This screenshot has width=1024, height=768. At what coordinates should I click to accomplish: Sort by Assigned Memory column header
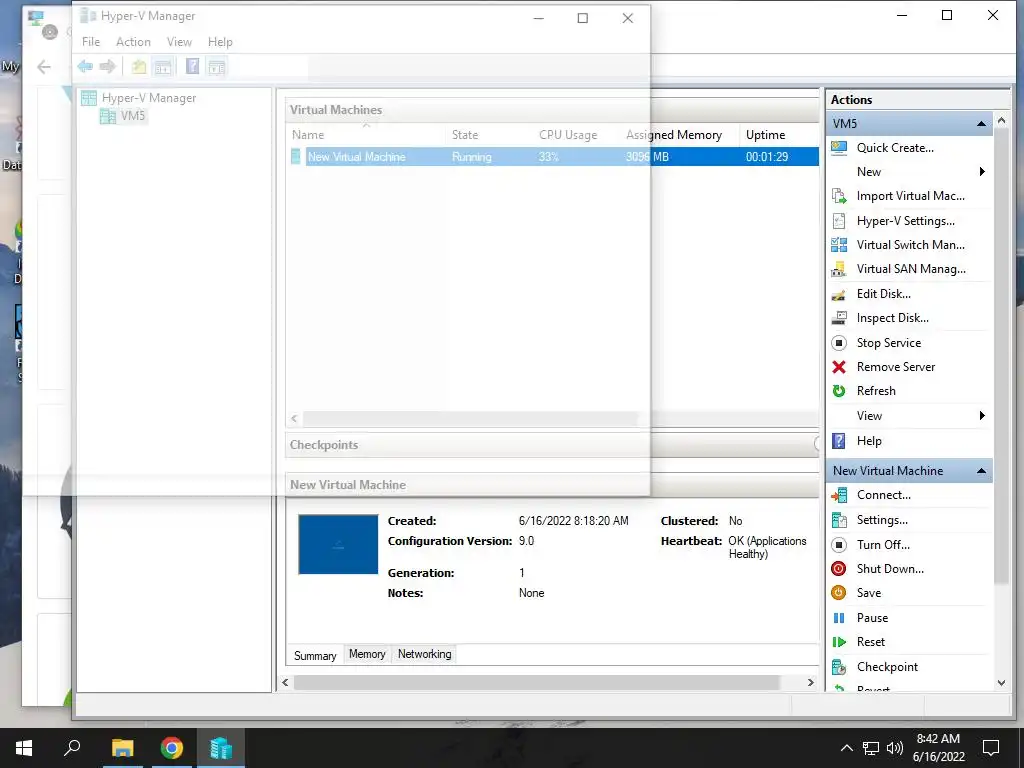coord(674,135)
